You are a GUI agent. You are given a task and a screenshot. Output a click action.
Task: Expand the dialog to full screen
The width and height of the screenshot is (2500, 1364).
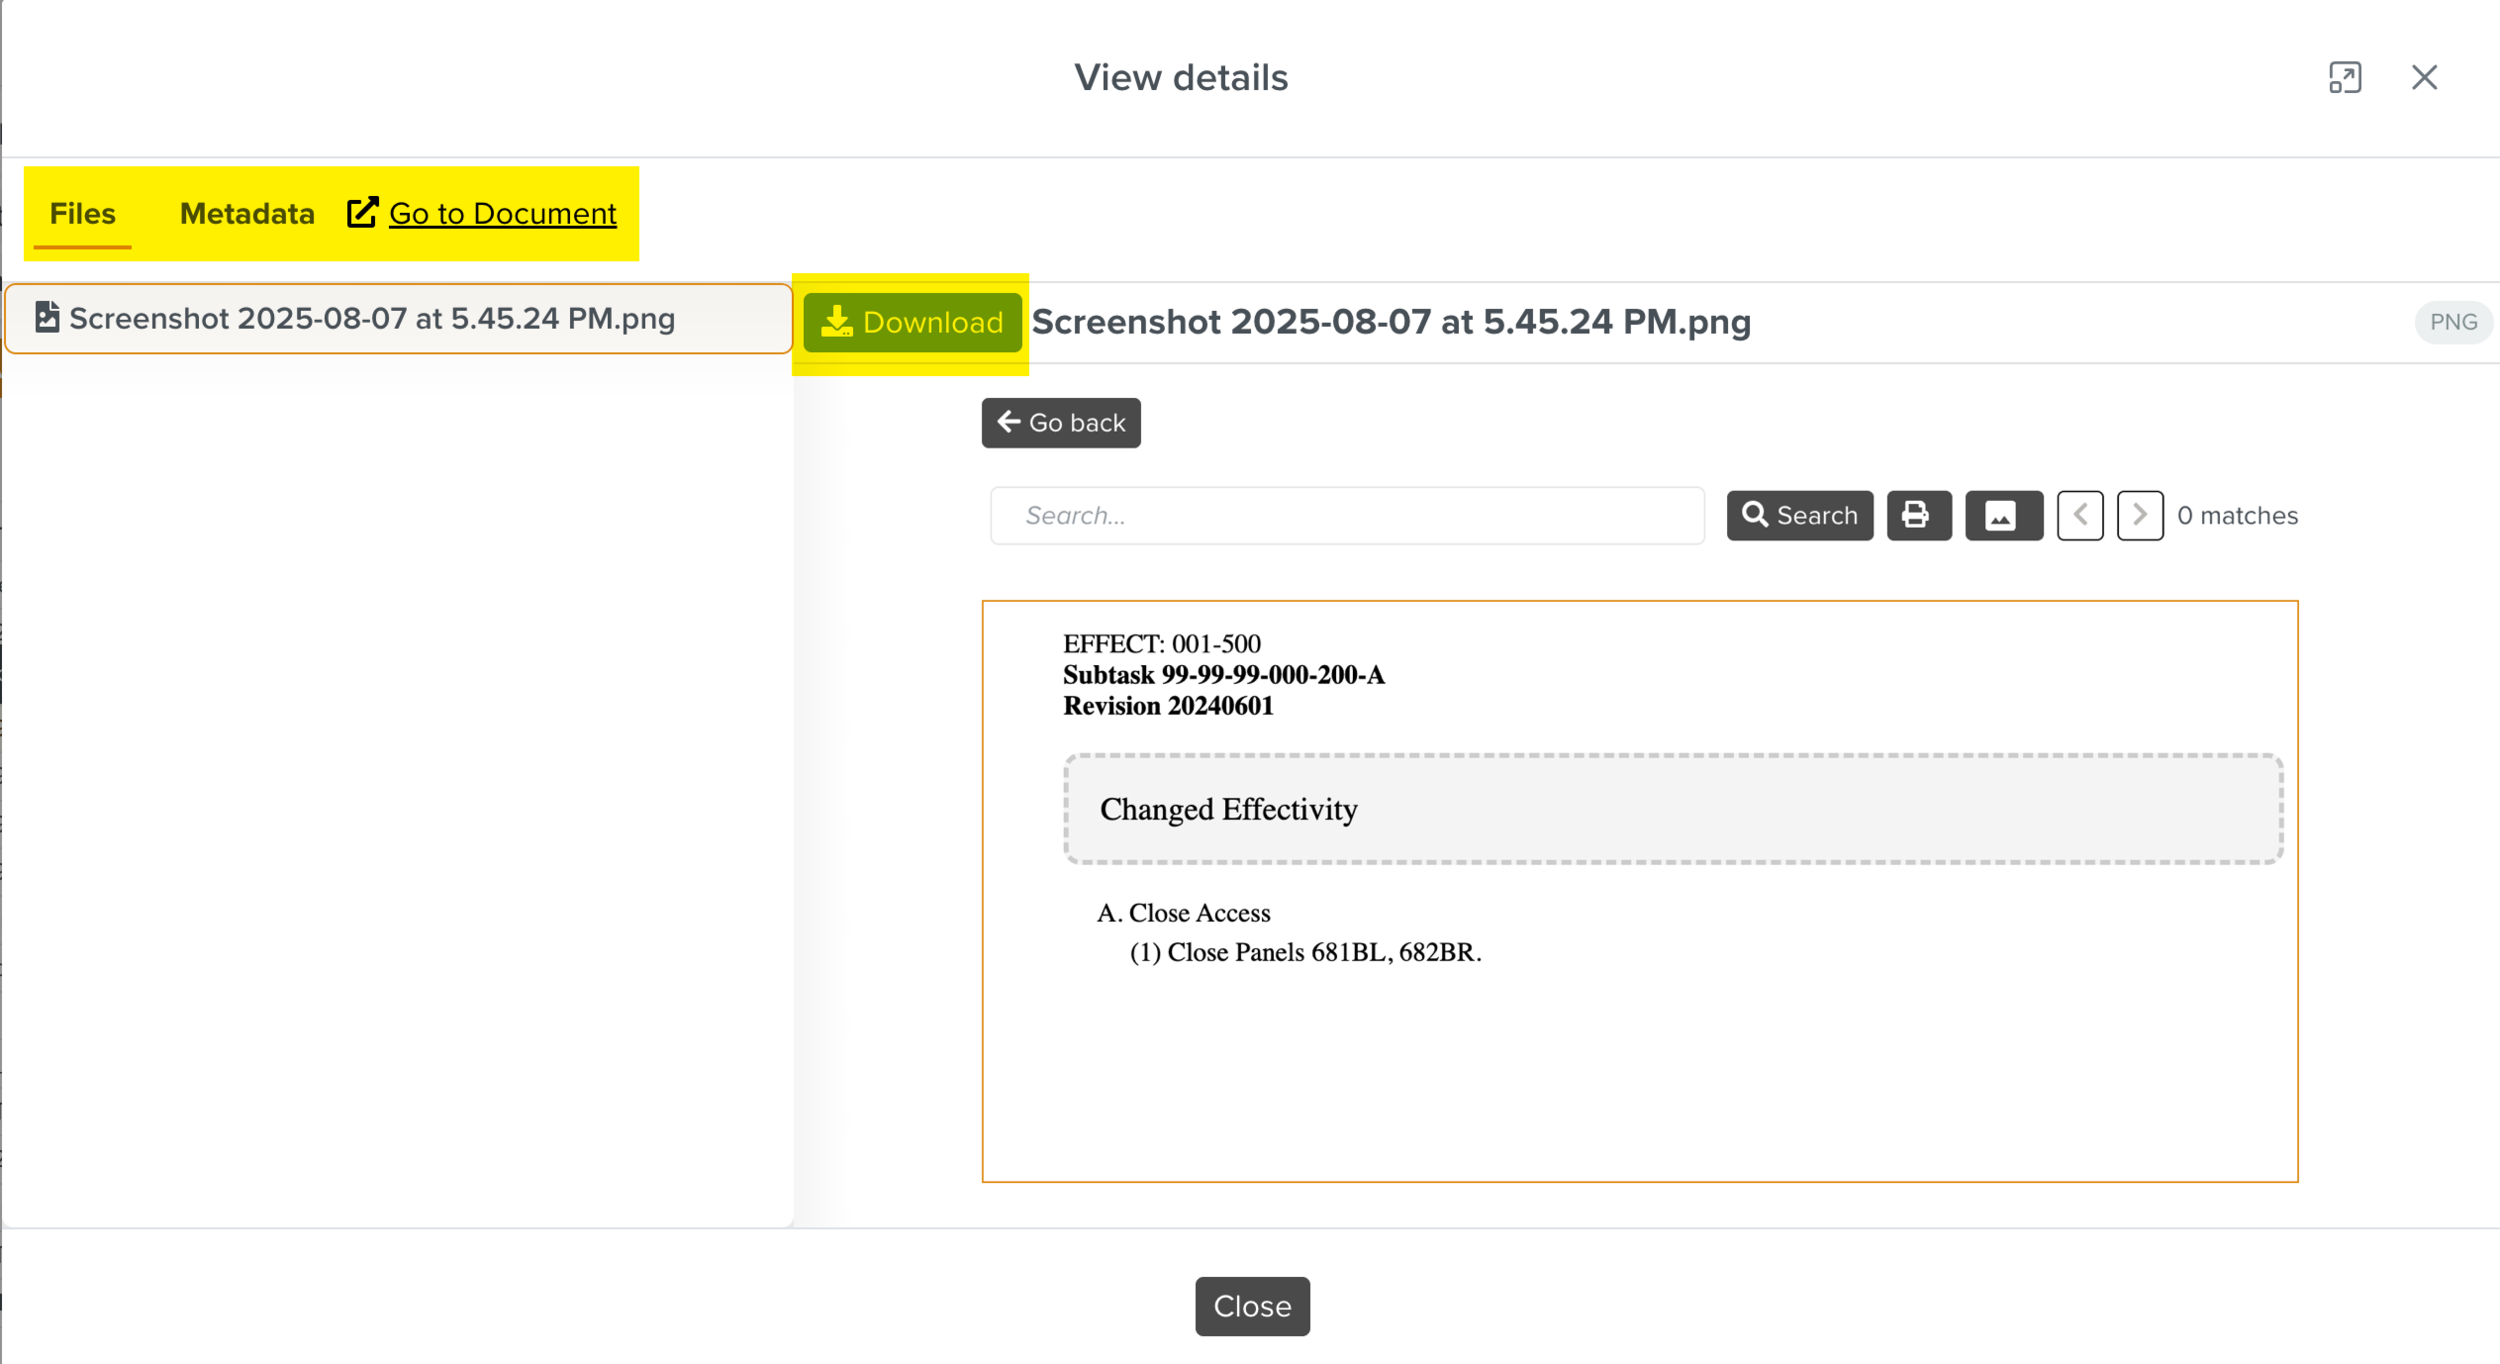[2344, 77]
